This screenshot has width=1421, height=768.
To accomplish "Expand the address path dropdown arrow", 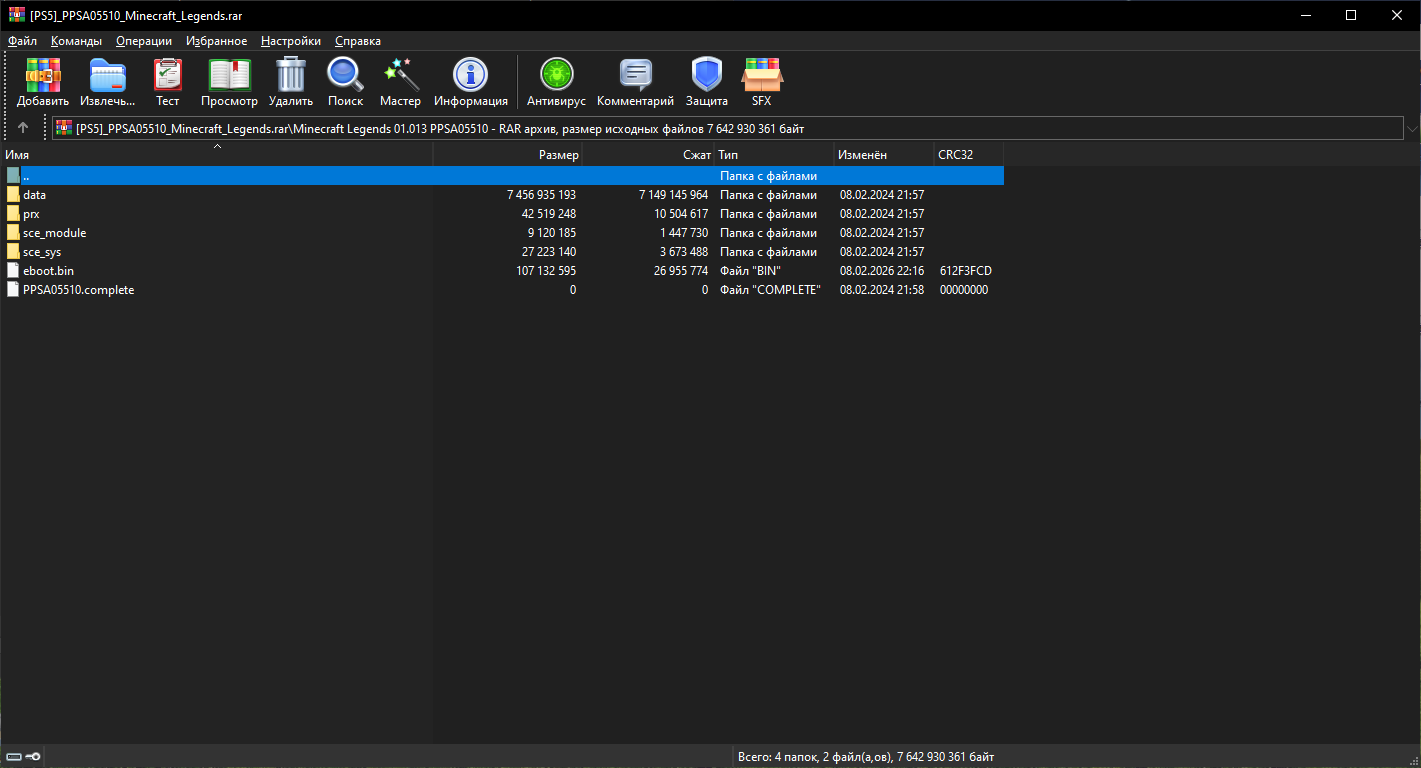I will pyautogui.click(x=1411, y=128).
